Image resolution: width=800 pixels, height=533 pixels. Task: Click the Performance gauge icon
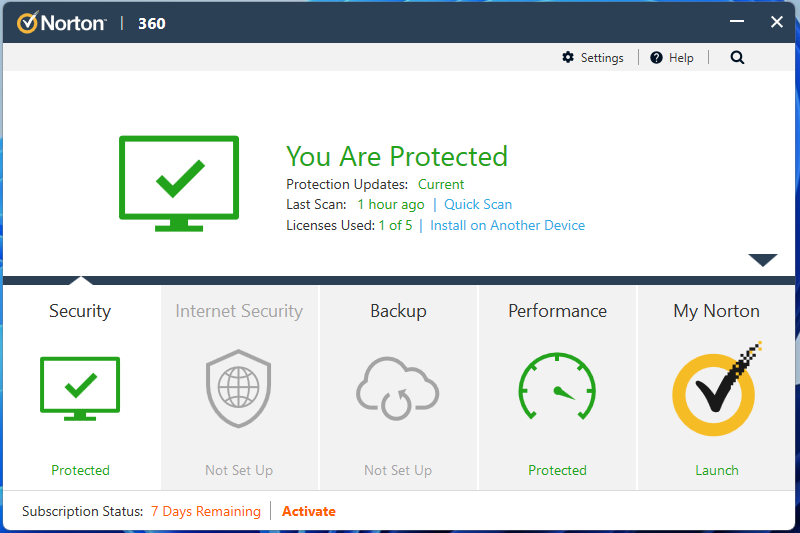557,389
